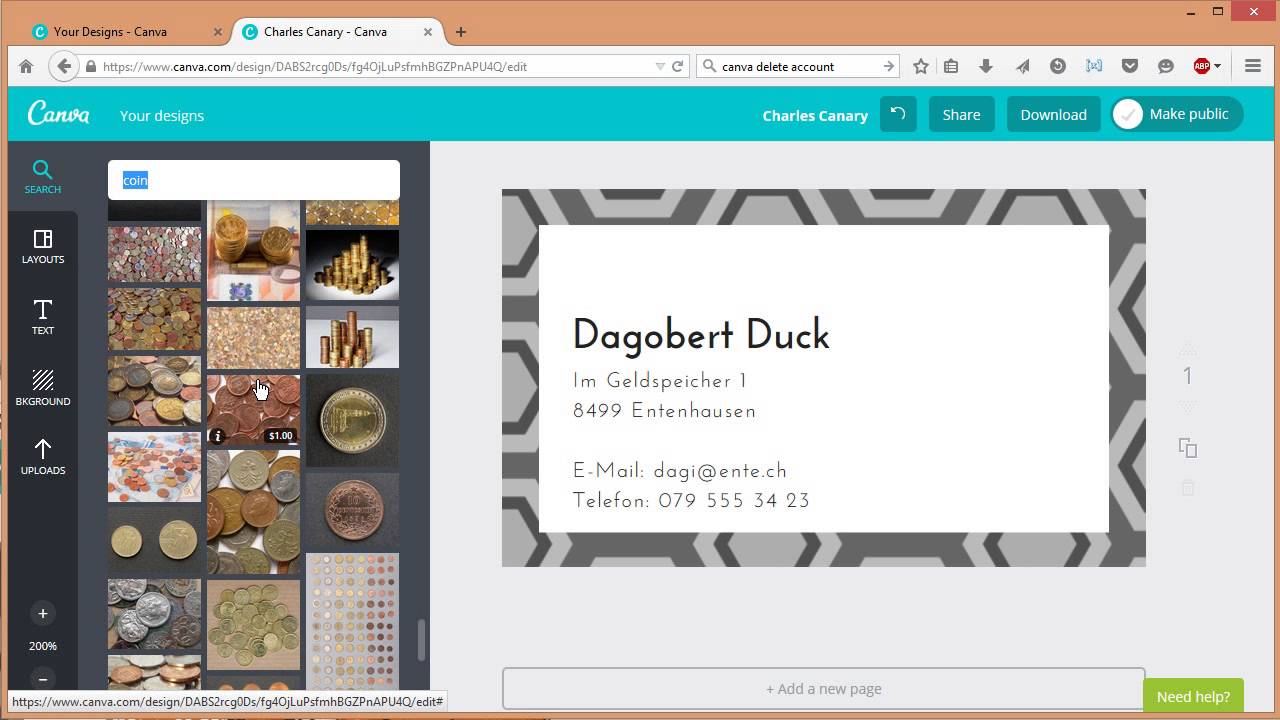Click the Canva logo
This screenshot has width=1280, height=720.
click(58, 114)
